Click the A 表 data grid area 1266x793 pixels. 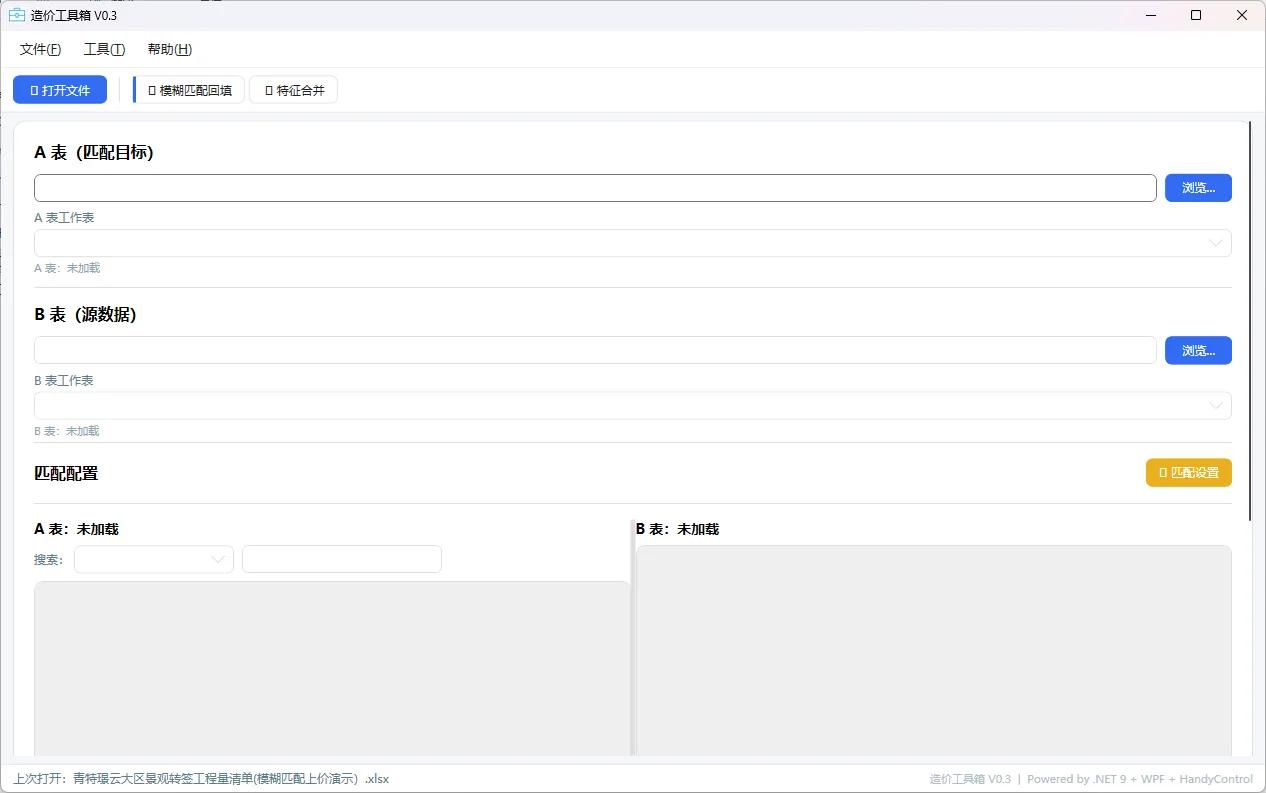click(332, 668)
